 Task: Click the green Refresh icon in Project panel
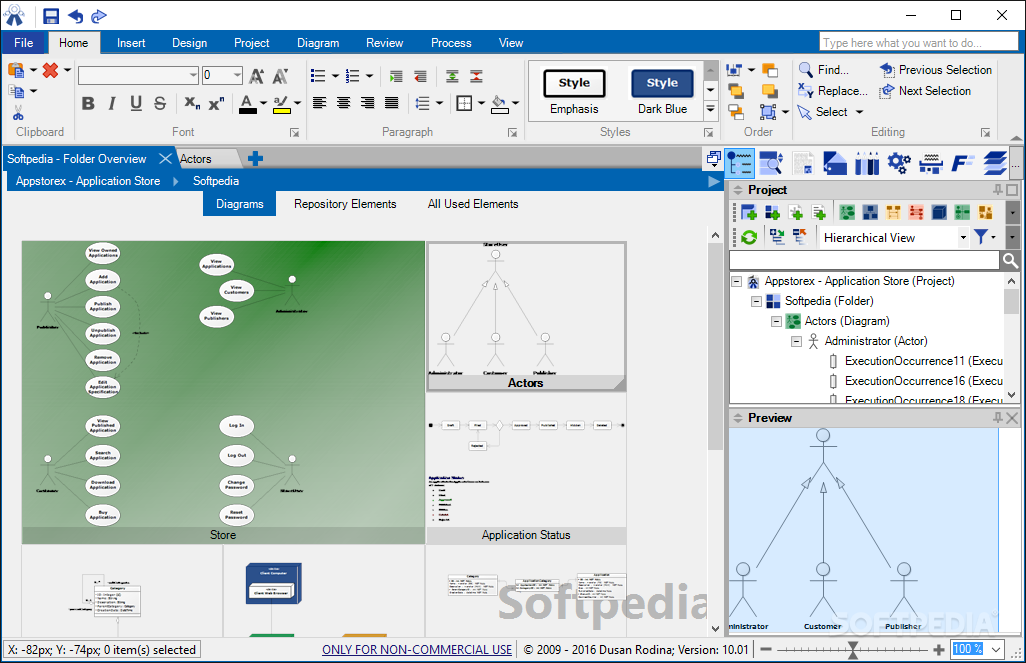[749, 237]
